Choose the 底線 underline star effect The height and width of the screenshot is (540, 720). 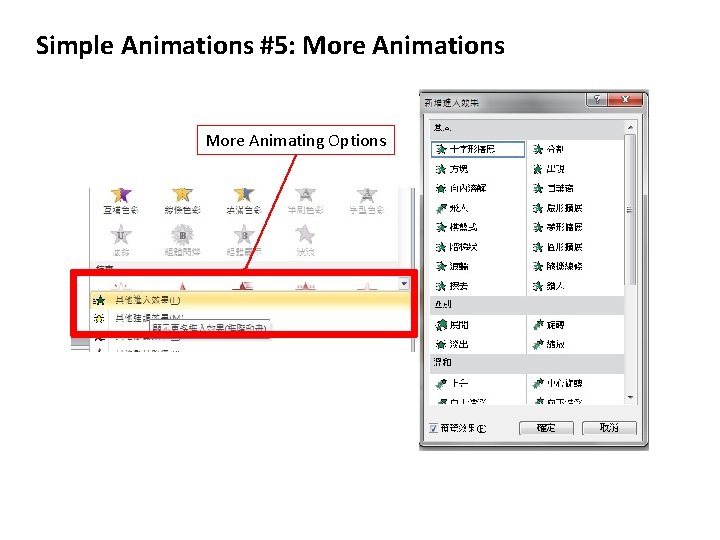[x=121, y=240]
